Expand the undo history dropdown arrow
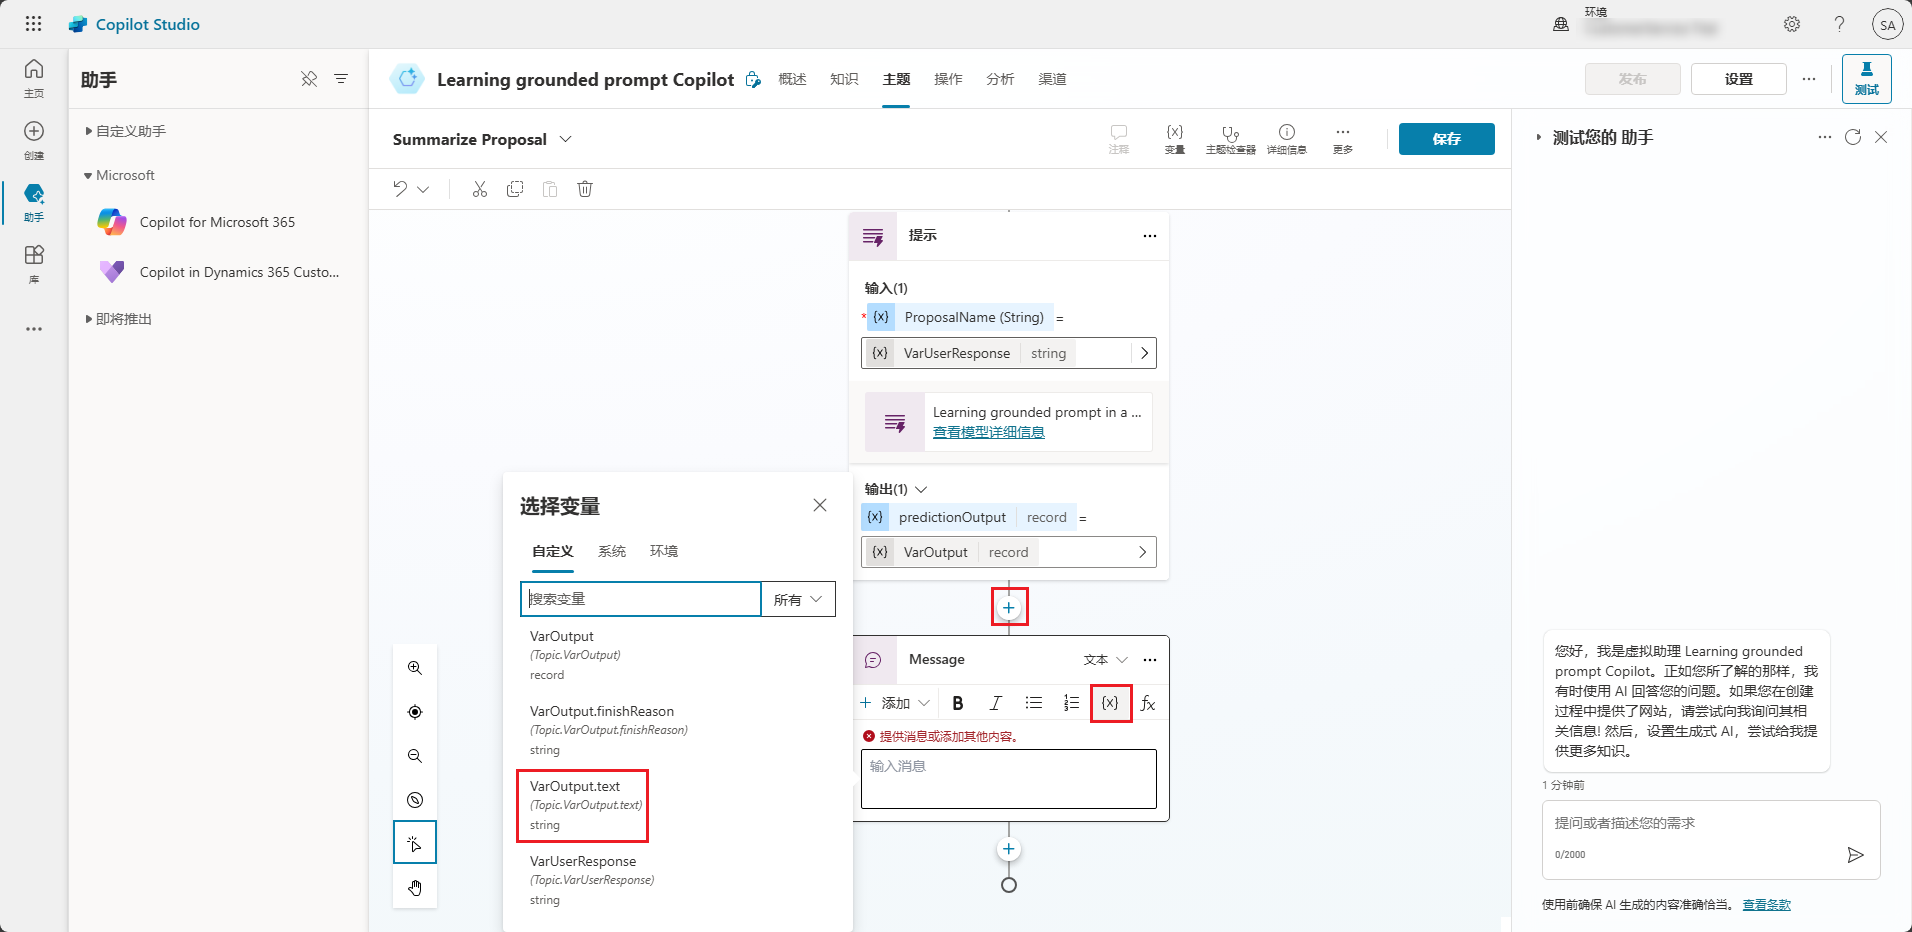1912x932 pixels. click(423, 189)
